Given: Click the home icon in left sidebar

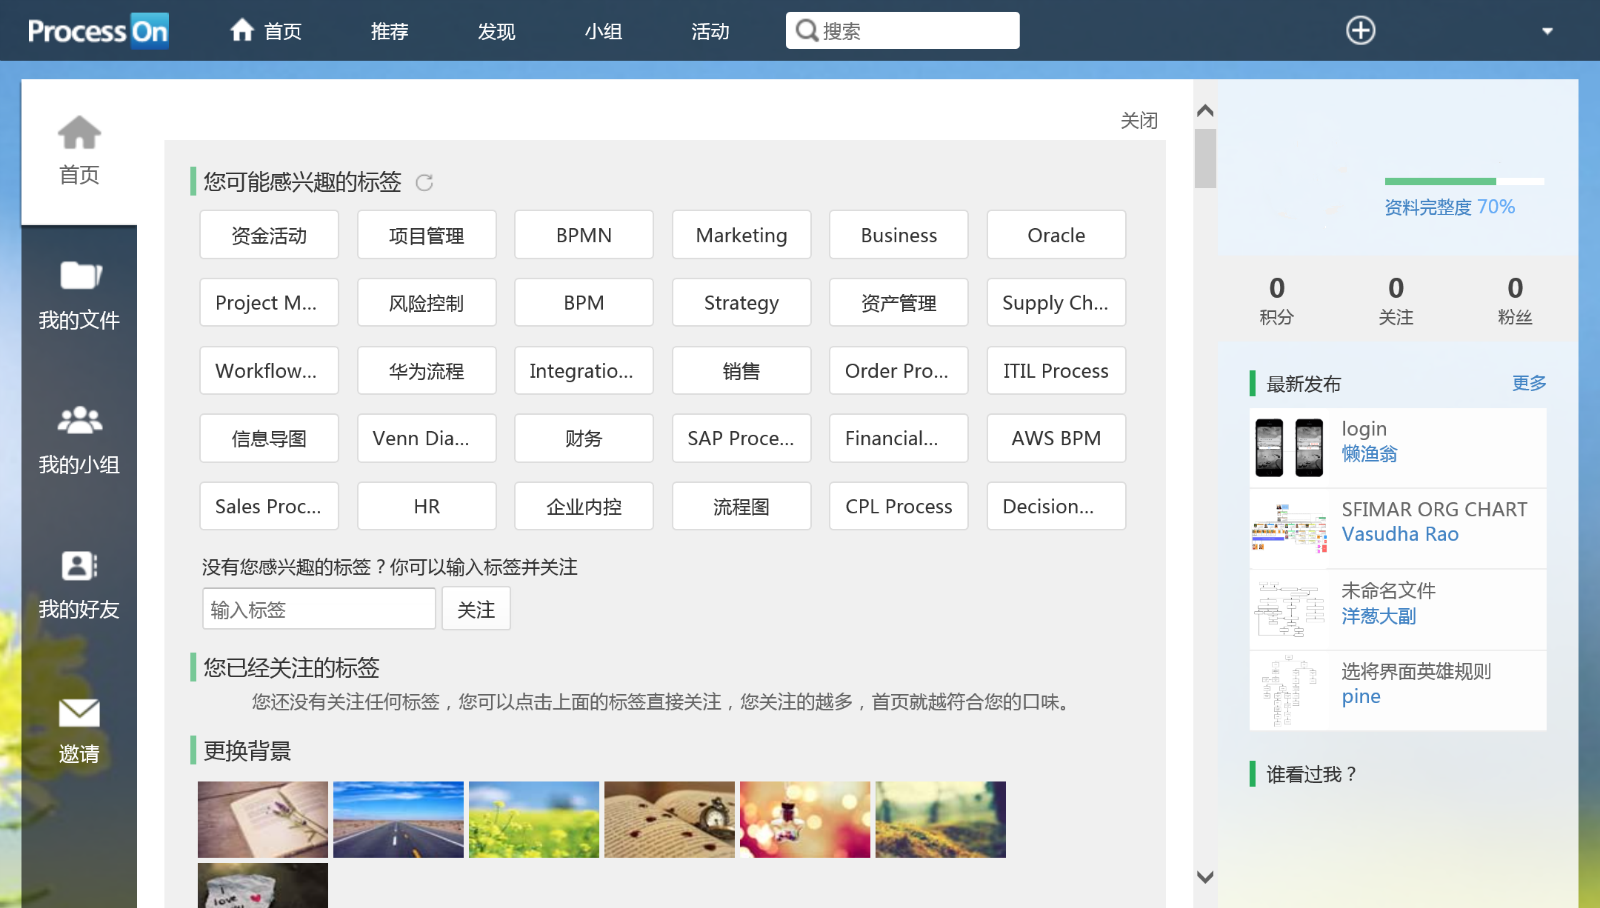Looking at the screenshot, I should click(79, 134).
